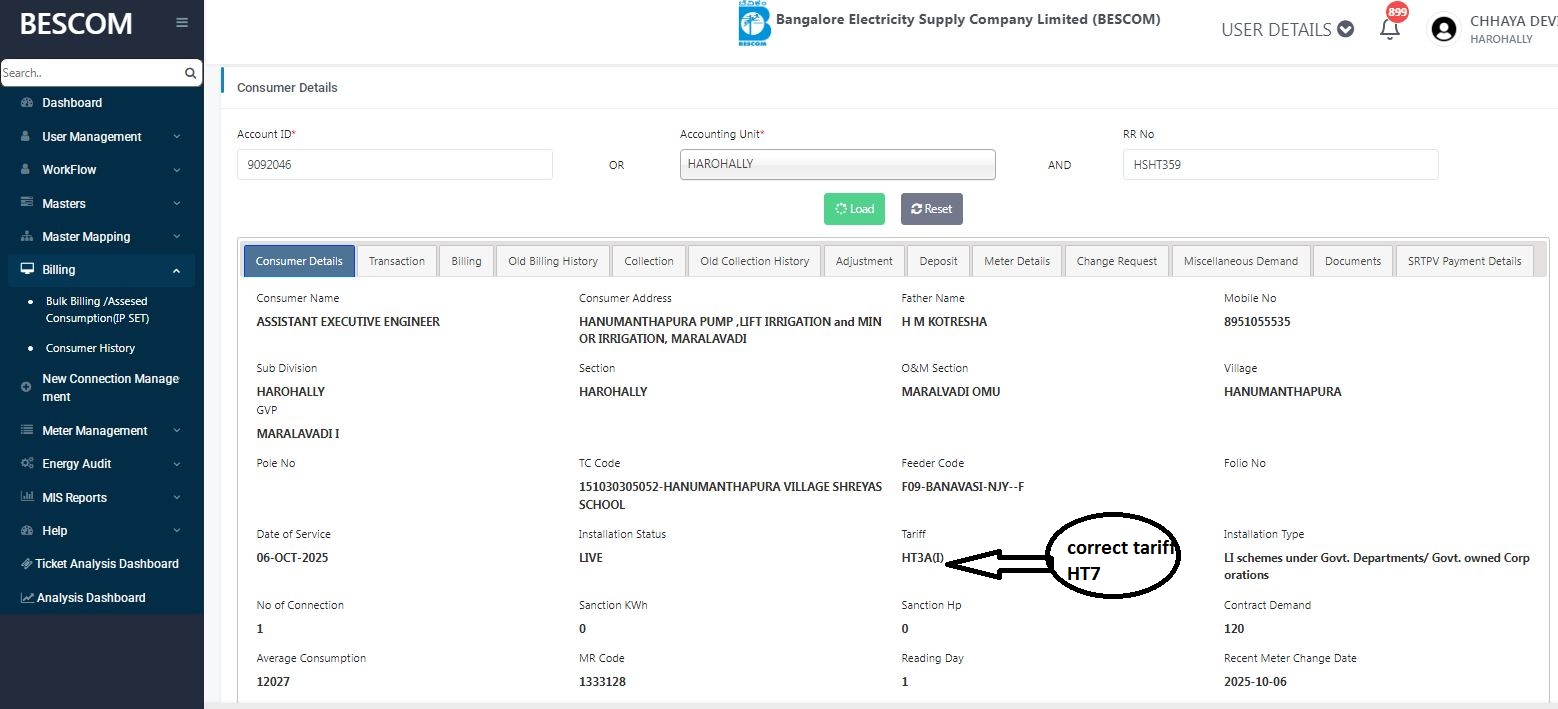Switch to the Deposit tab
Screen dimensions: 1558x709
pos(938,261)
